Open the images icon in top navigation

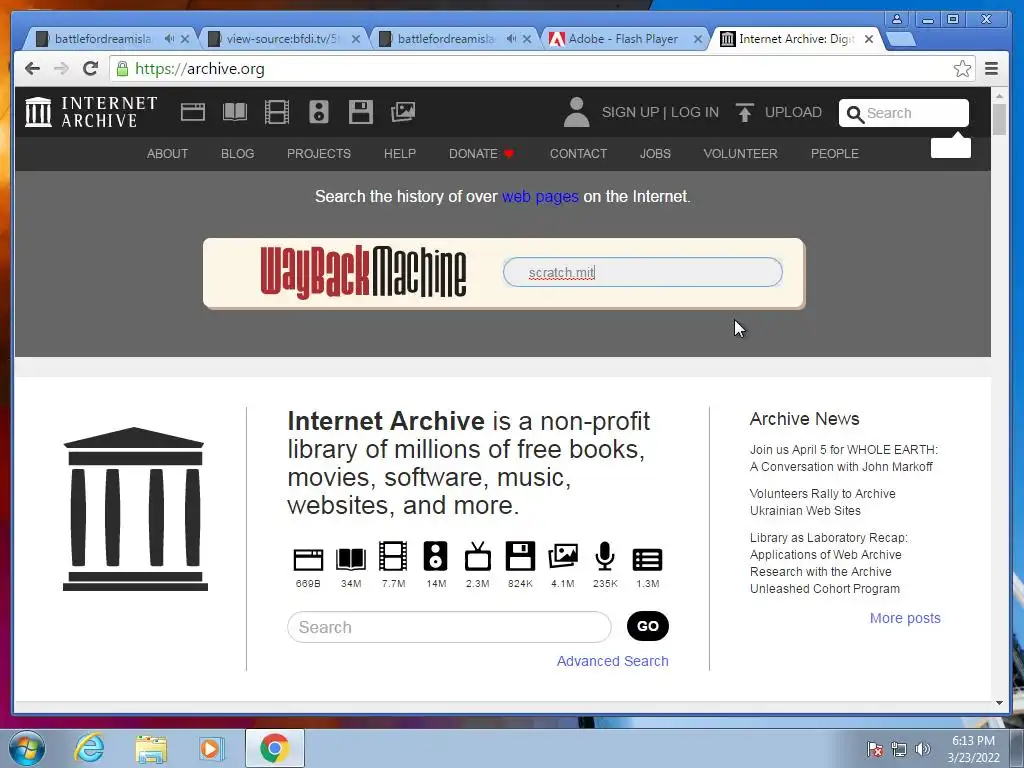[403, 112]
